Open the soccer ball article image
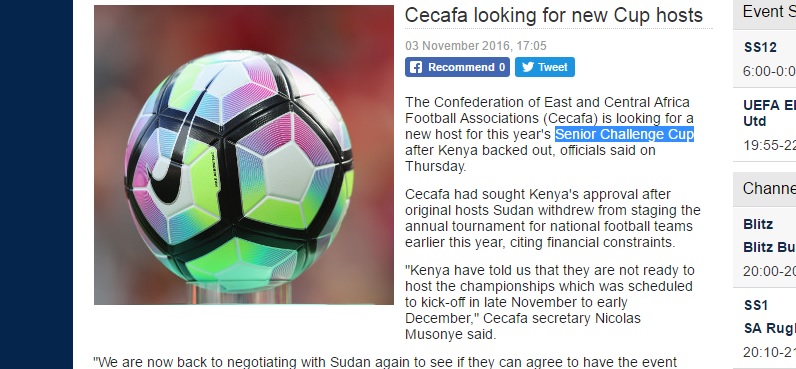The width and height of the screenshot is (796, 369). [x=244, y=155]
